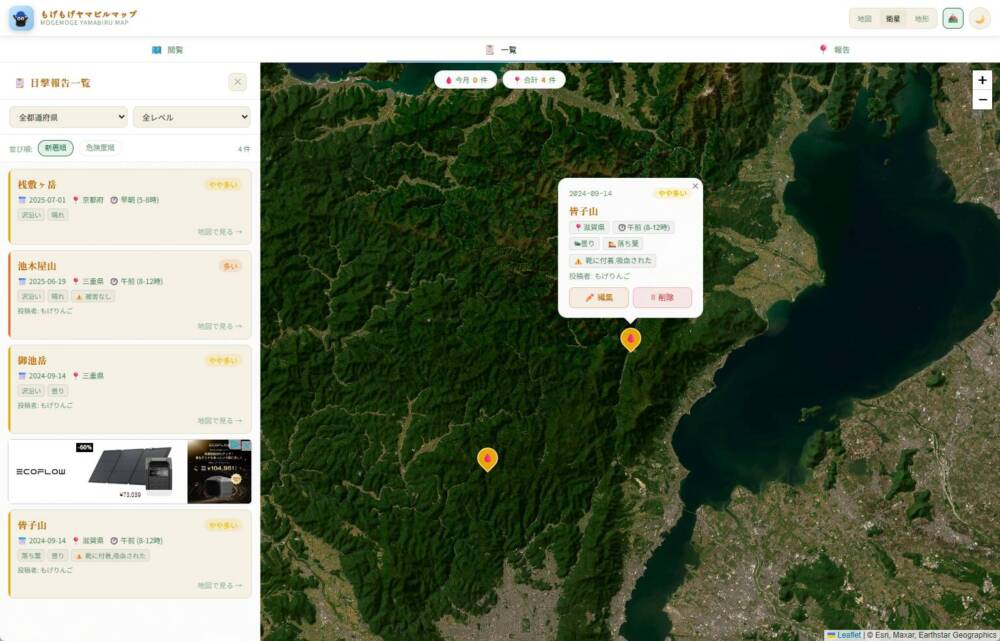Open the 全都道府県 prefecture dropdown
This screenshot has width=1000, height=641.
[x=68, y=117]
